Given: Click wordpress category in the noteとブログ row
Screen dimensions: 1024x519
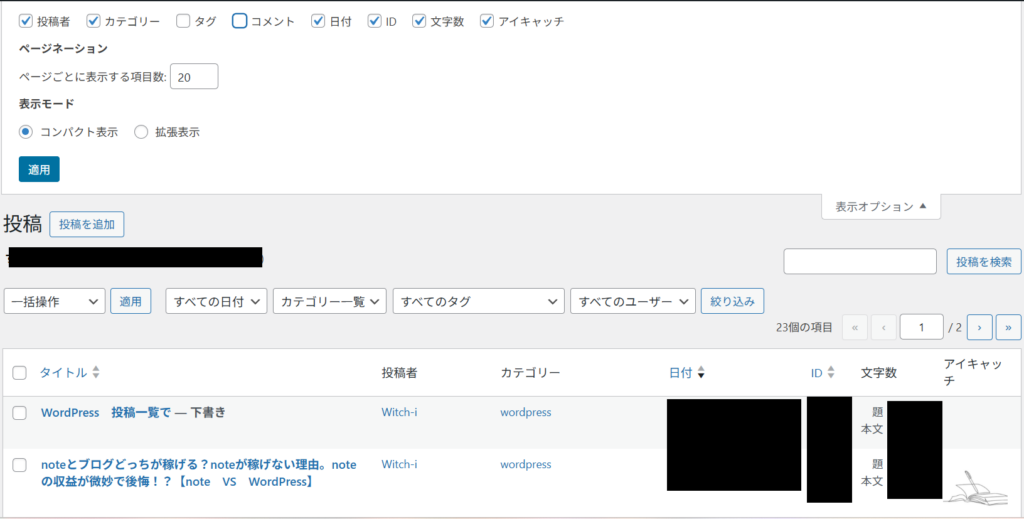Looking at the screenshot, I should (x=526, y=465).
